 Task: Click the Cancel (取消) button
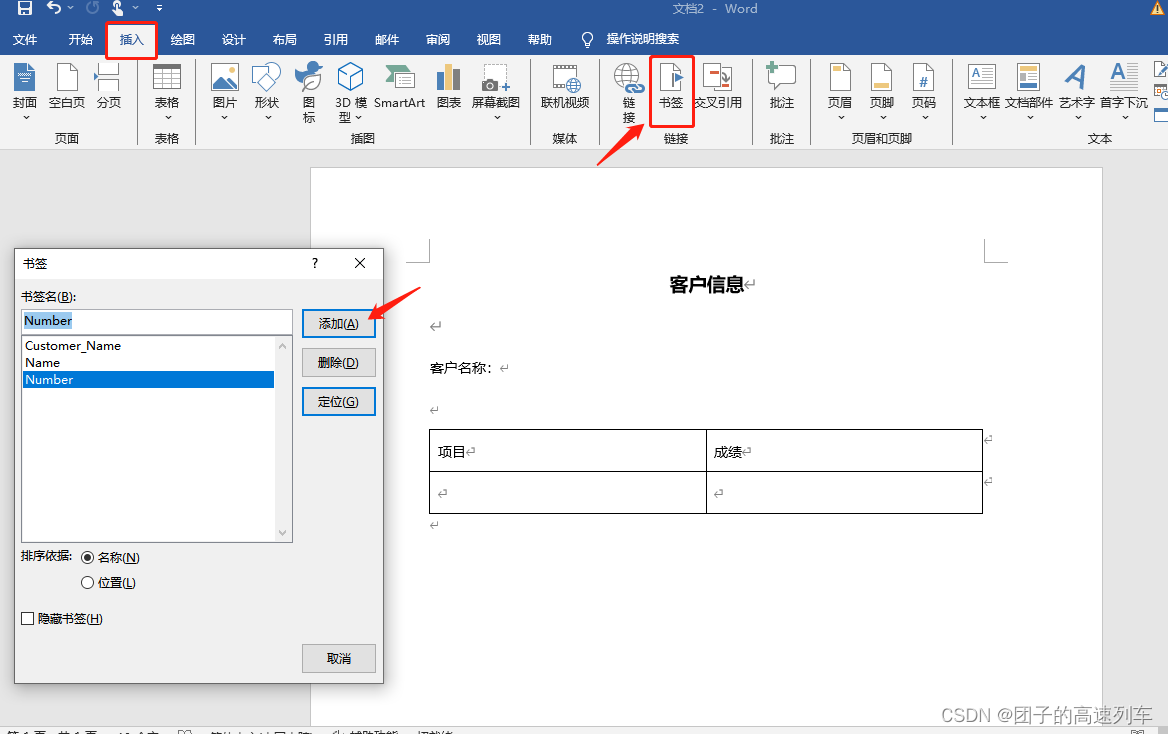(338, 659)
